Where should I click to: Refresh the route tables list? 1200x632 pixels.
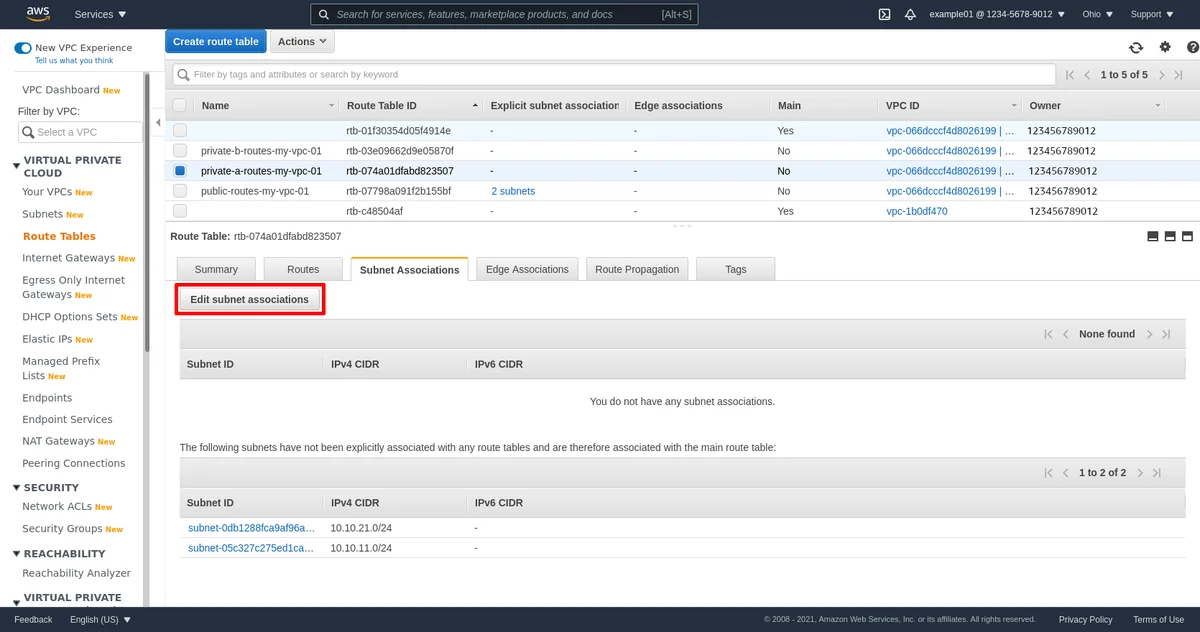pos(1136,47)
